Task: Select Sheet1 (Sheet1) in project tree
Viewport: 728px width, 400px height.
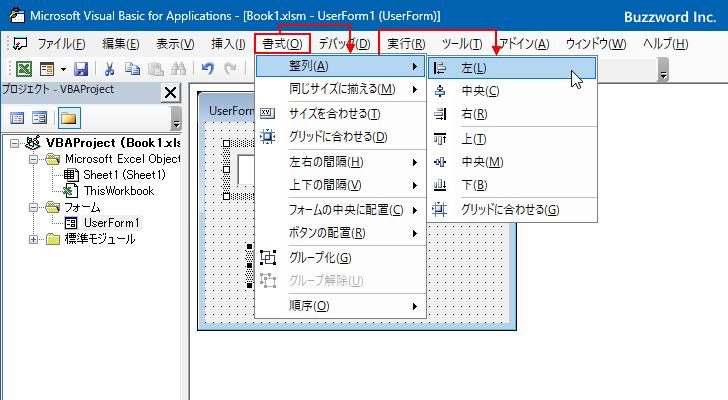Action: (124, 175)
